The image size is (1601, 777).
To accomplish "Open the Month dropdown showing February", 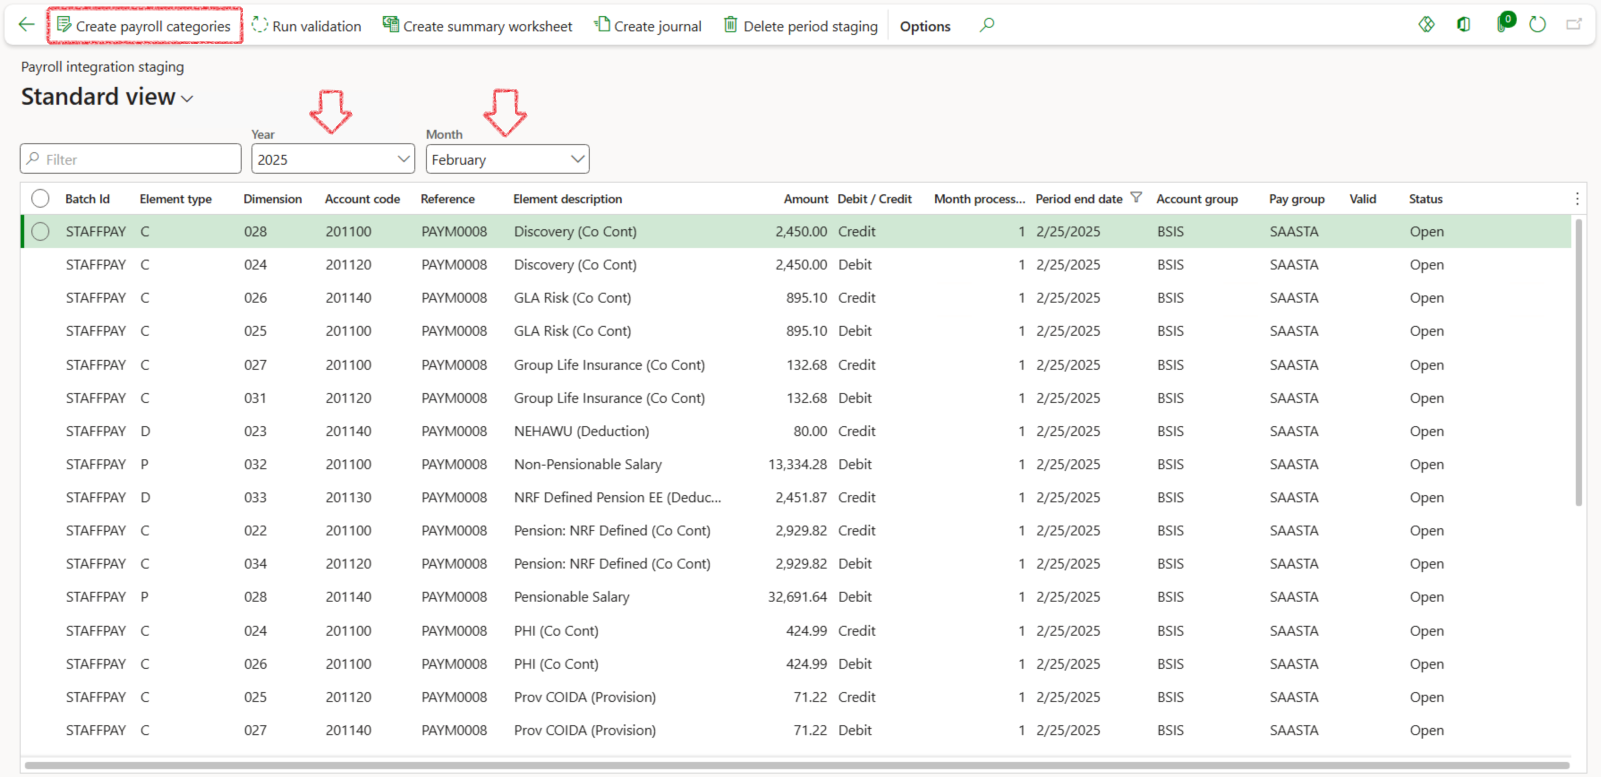I will click(x=508, y=159).
